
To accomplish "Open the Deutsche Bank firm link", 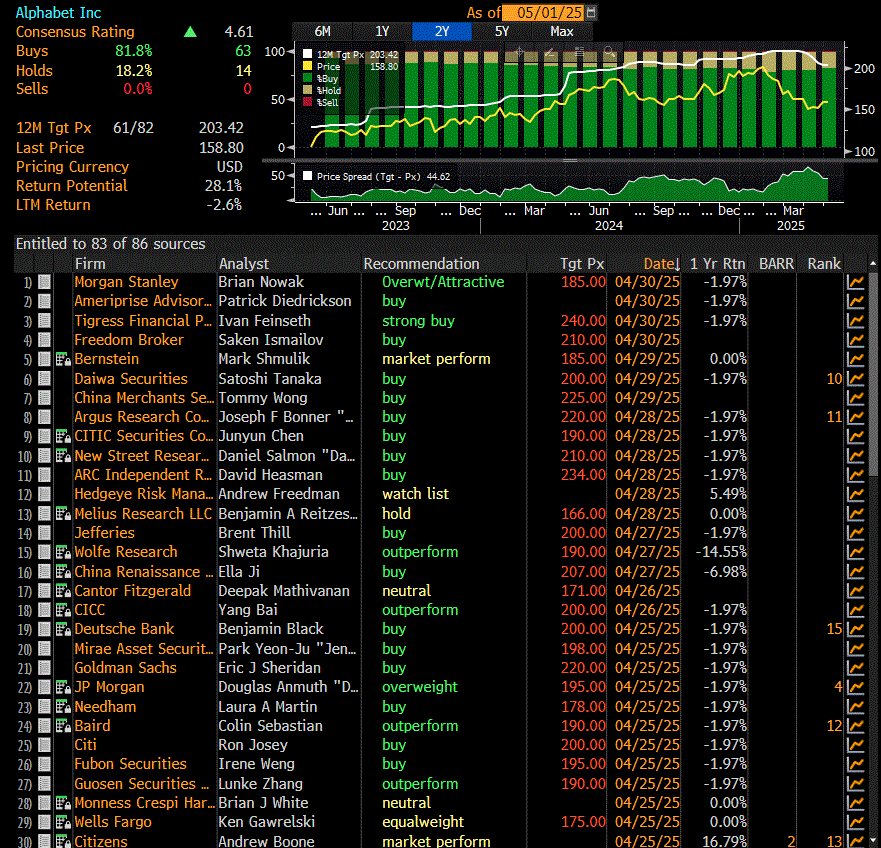I will click(x=124, y=629).
